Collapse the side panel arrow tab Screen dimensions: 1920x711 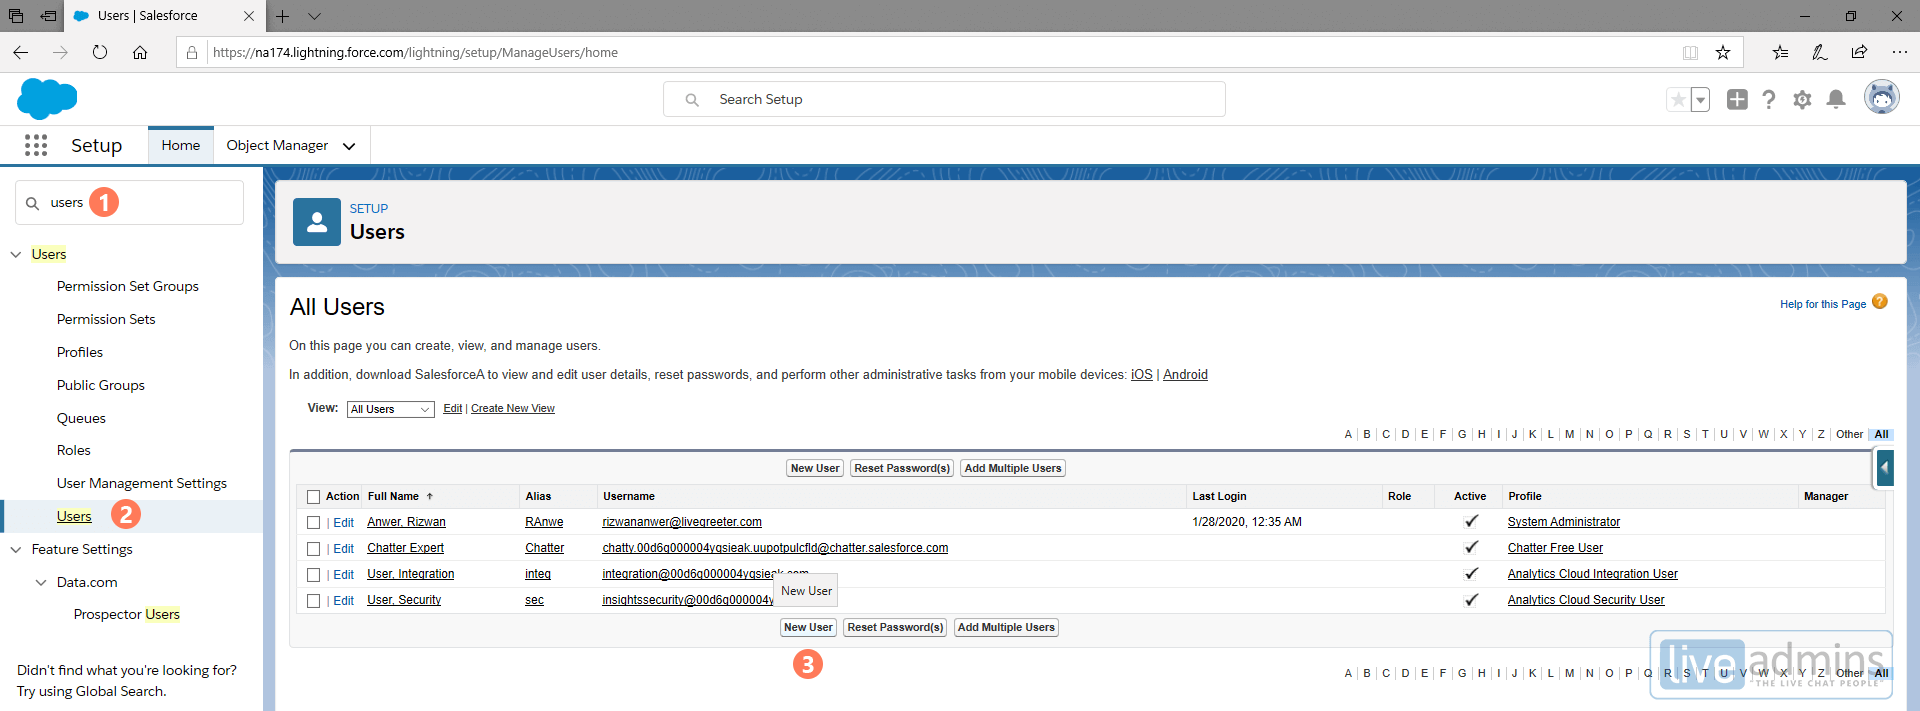pyautogui.click(x=1885, y=467)
